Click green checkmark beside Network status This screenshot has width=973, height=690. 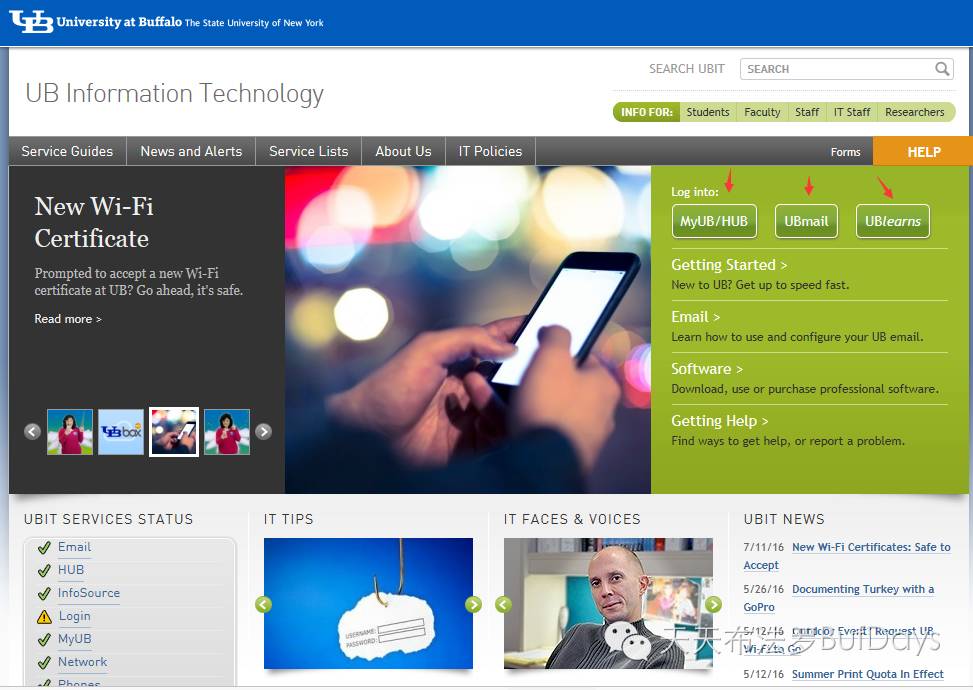click(44, 663)
